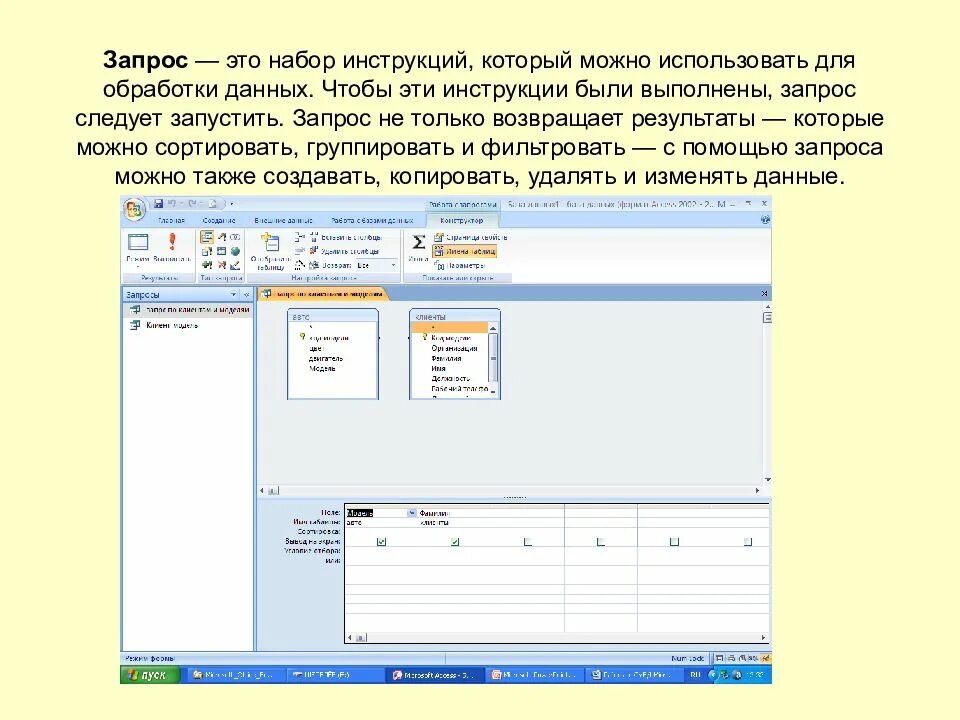Select the highlighted Select query type icon
This screenshot has width=960, height=720.
click(x=207, y=237)
